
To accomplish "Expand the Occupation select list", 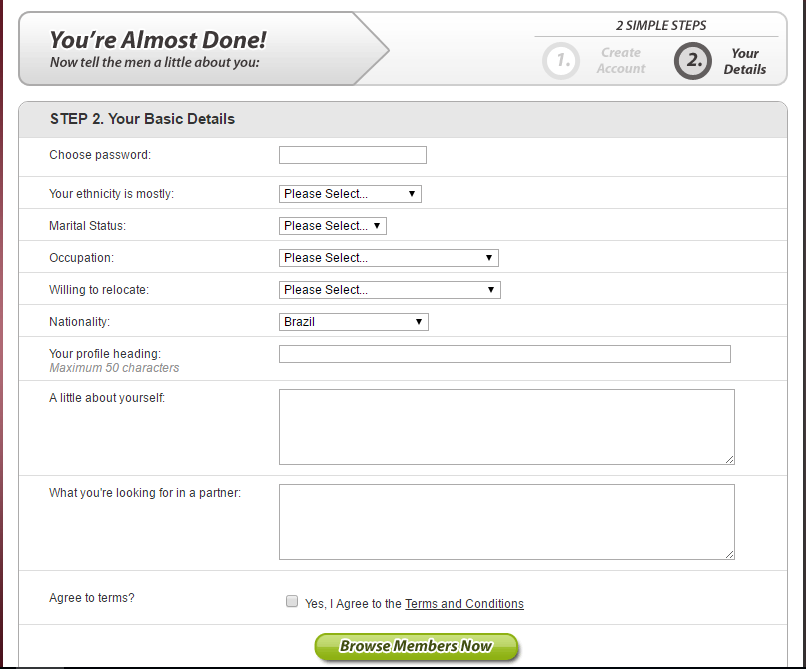I will pyautogui.click(x=389, y=258).
